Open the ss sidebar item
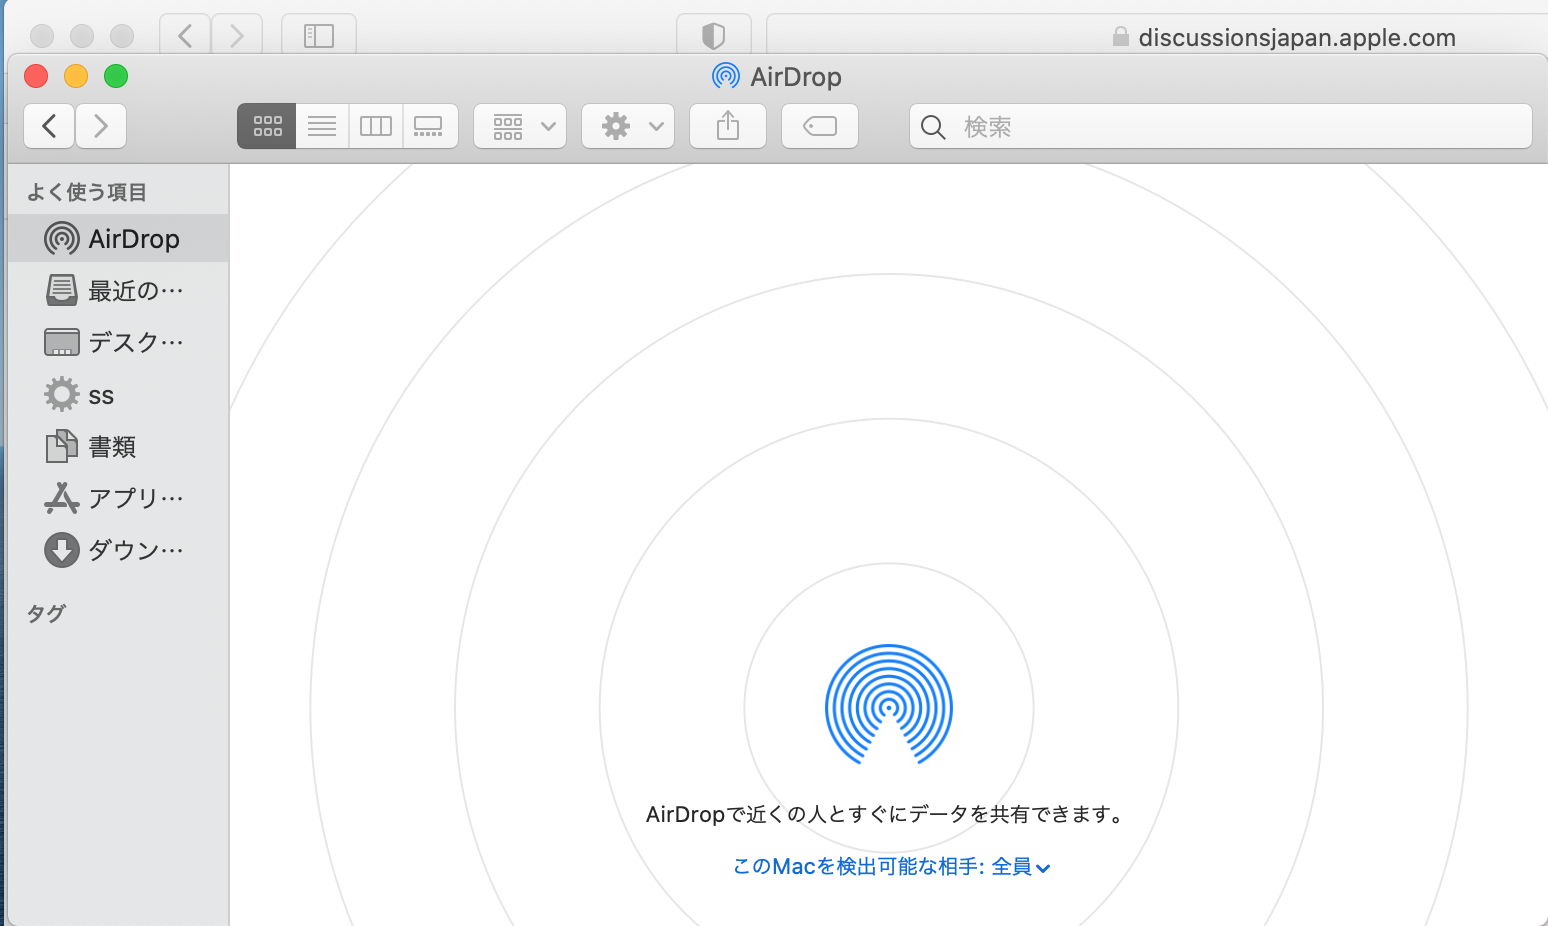Viewport: 1548px width, 926px height. [x=100, y=395]
